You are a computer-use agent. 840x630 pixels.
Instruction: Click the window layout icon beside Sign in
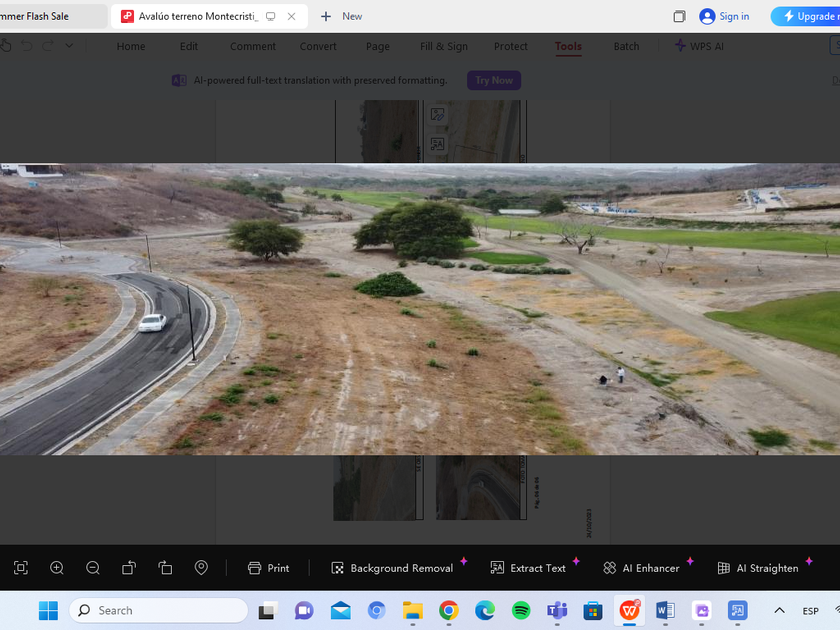point(679,17)
